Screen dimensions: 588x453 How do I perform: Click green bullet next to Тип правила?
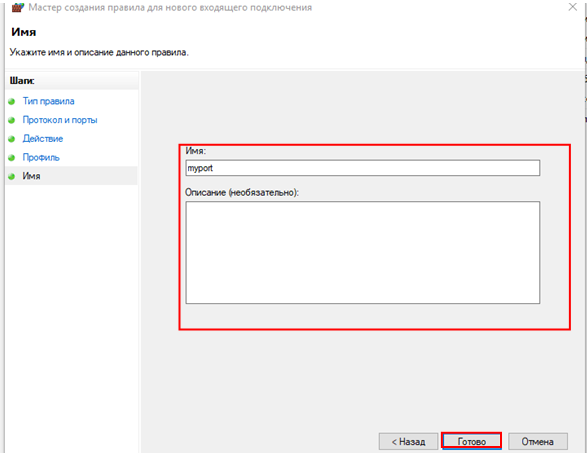12,101
